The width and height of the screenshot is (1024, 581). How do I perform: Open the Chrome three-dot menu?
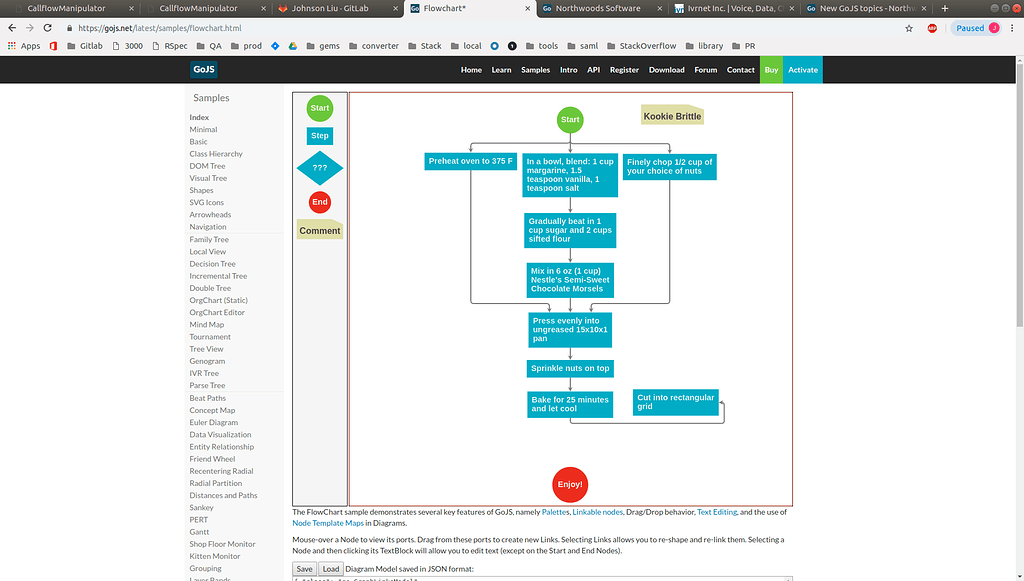pyautogui.click(x=1013, y=28)
